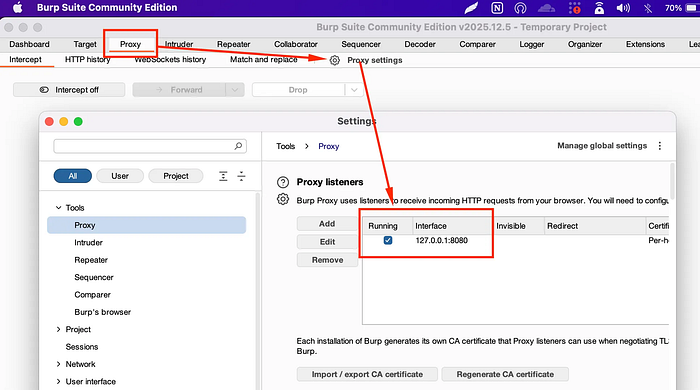Image resolution: width=700 pixels, height=390 pixels.
Task: Switch to the Repeater tab
Action: (x=233, y=44)
